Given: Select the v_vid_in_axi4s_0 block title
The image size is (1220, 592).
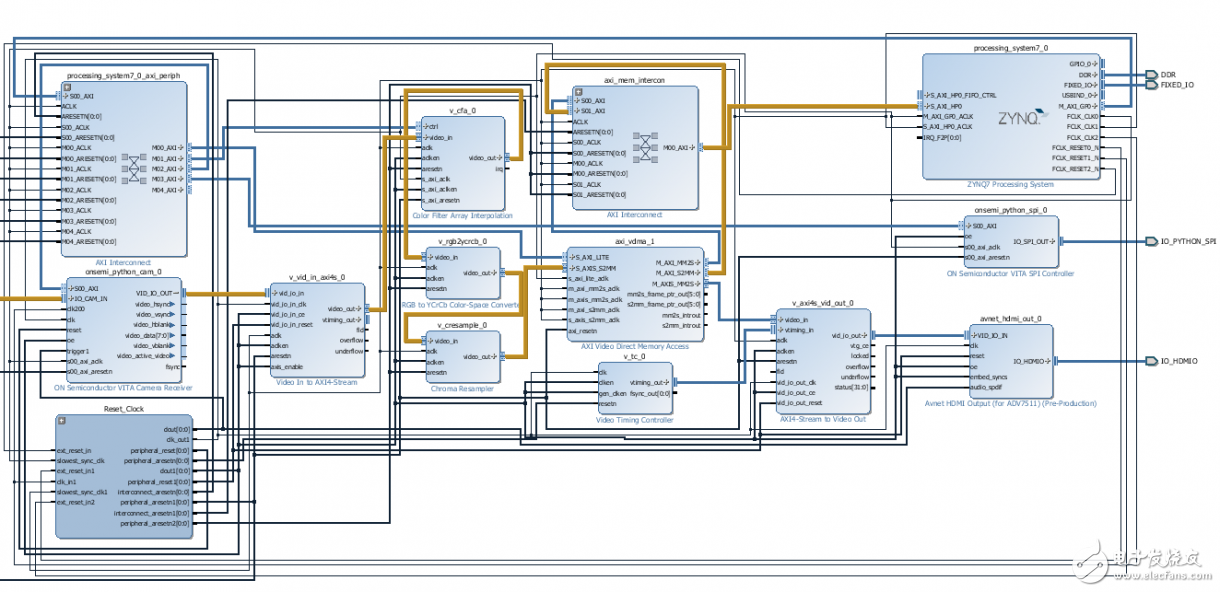Looking at the screenshot, I should [x=316, y=277].
